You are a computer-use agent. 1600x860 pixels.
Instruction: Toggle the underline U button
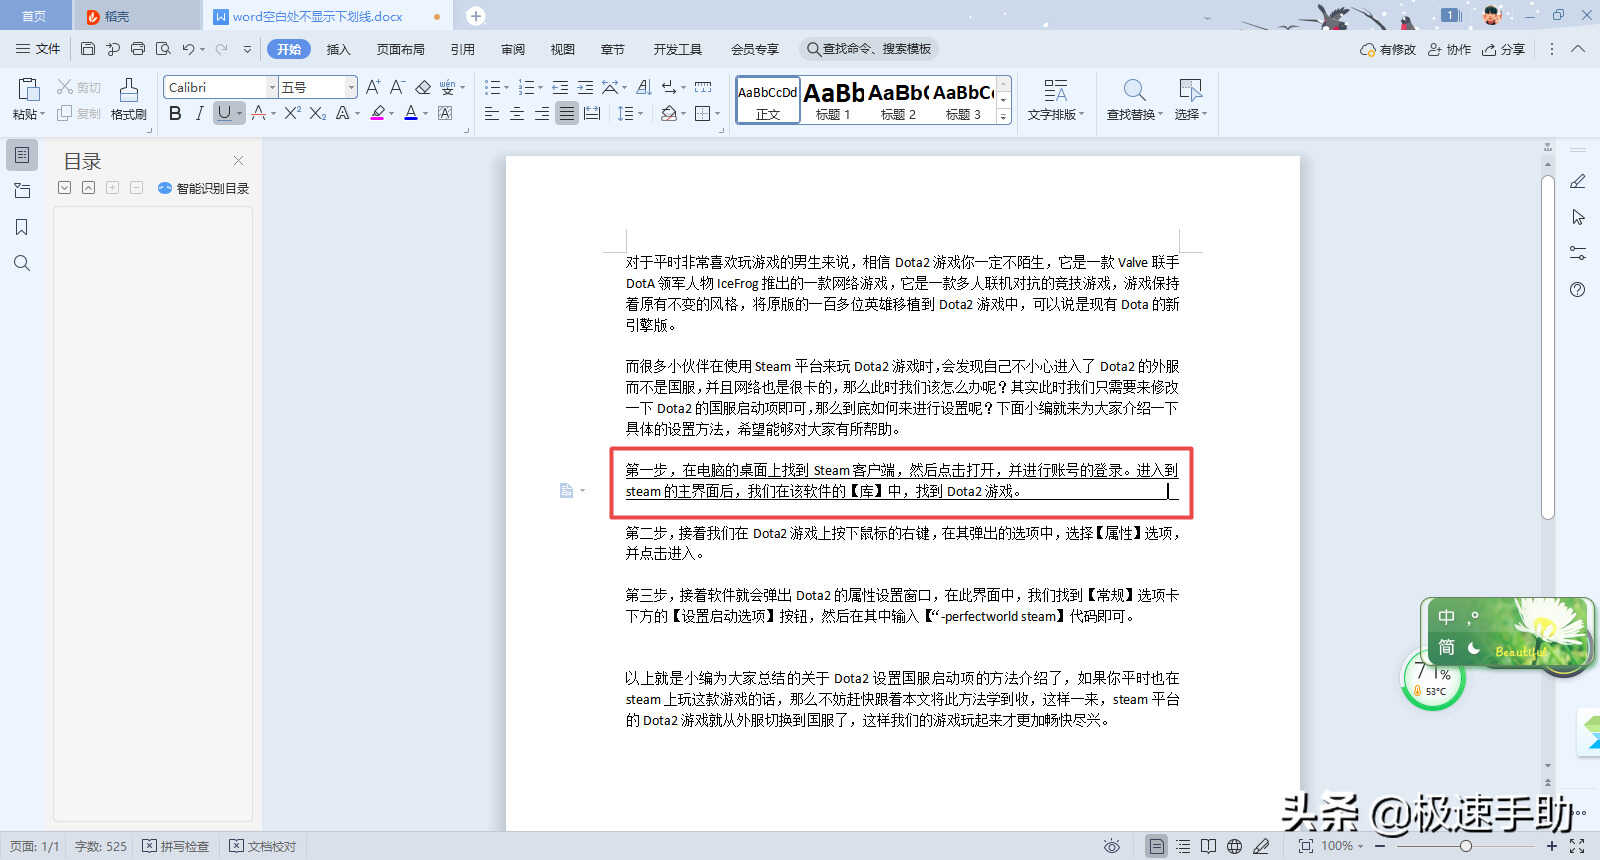[x=224, y=114]
